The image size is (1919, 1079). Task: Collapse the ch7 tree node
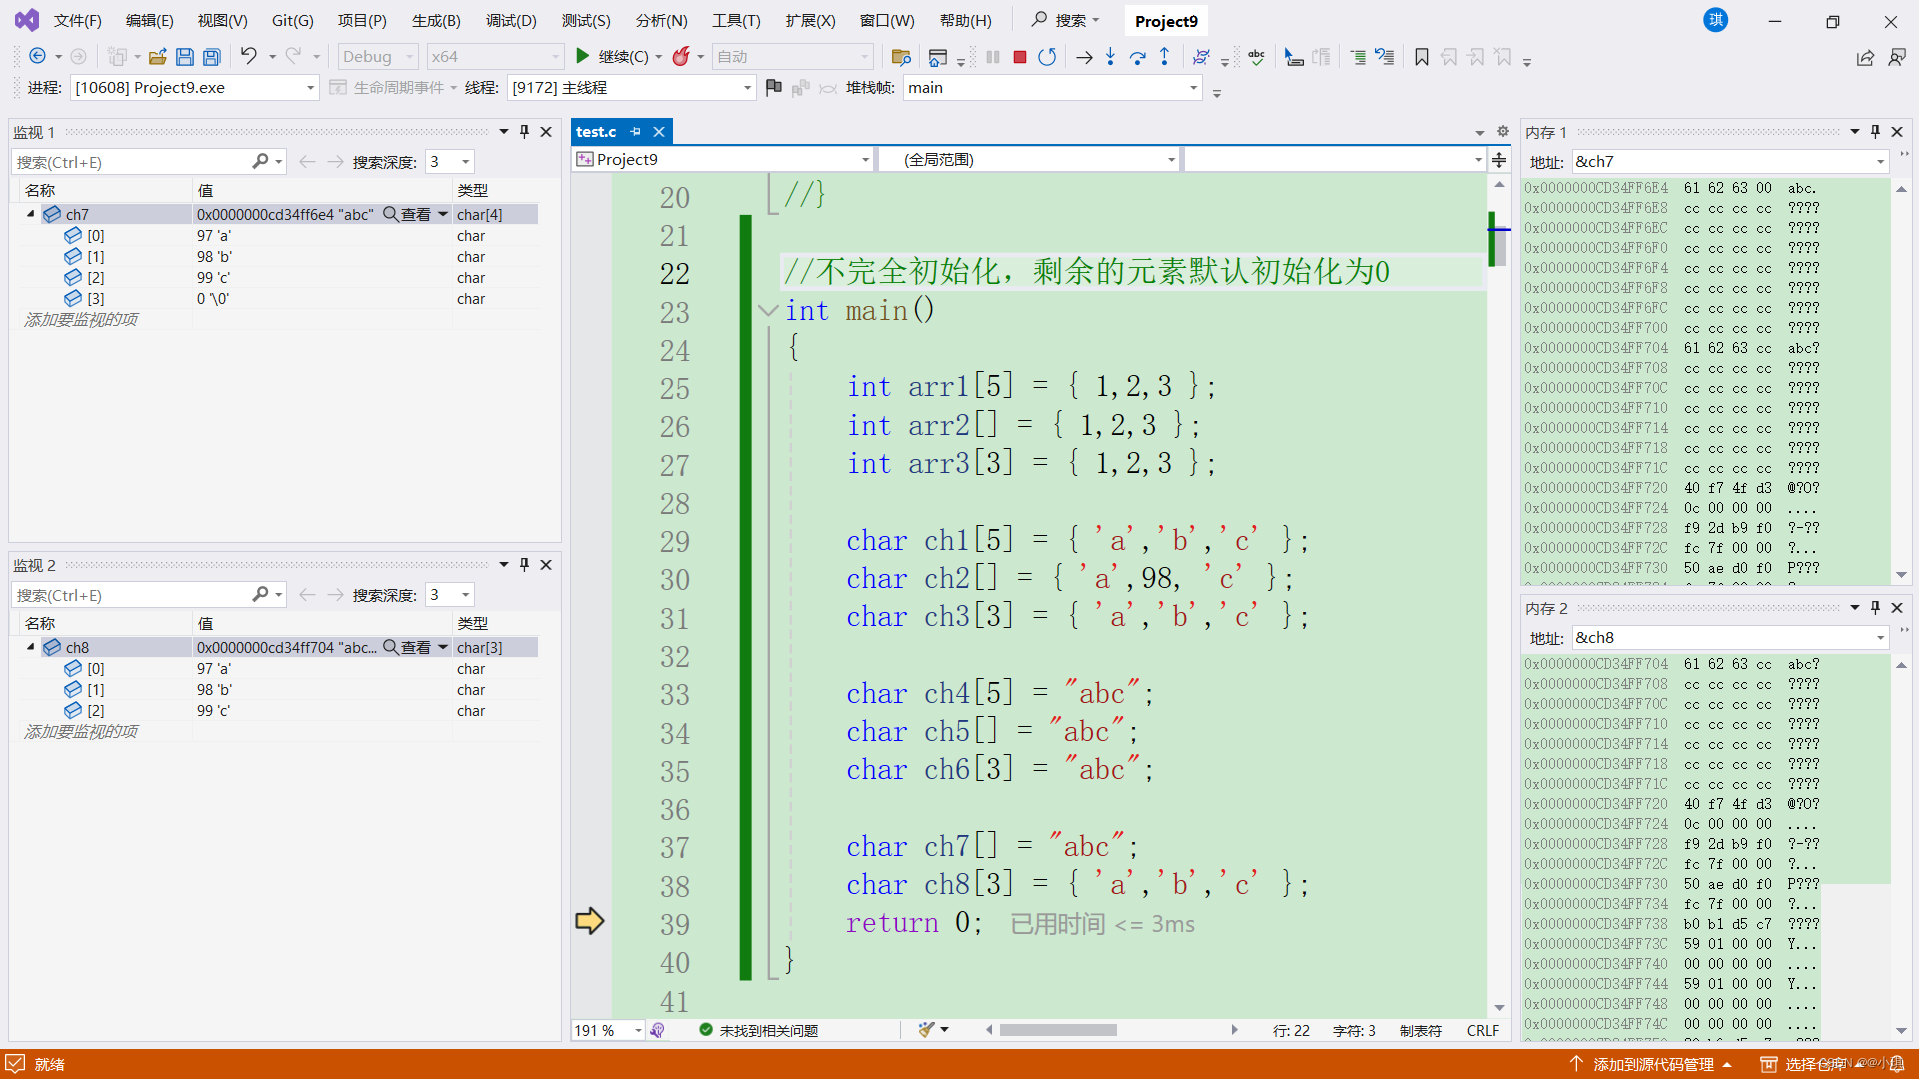[30, 214]
